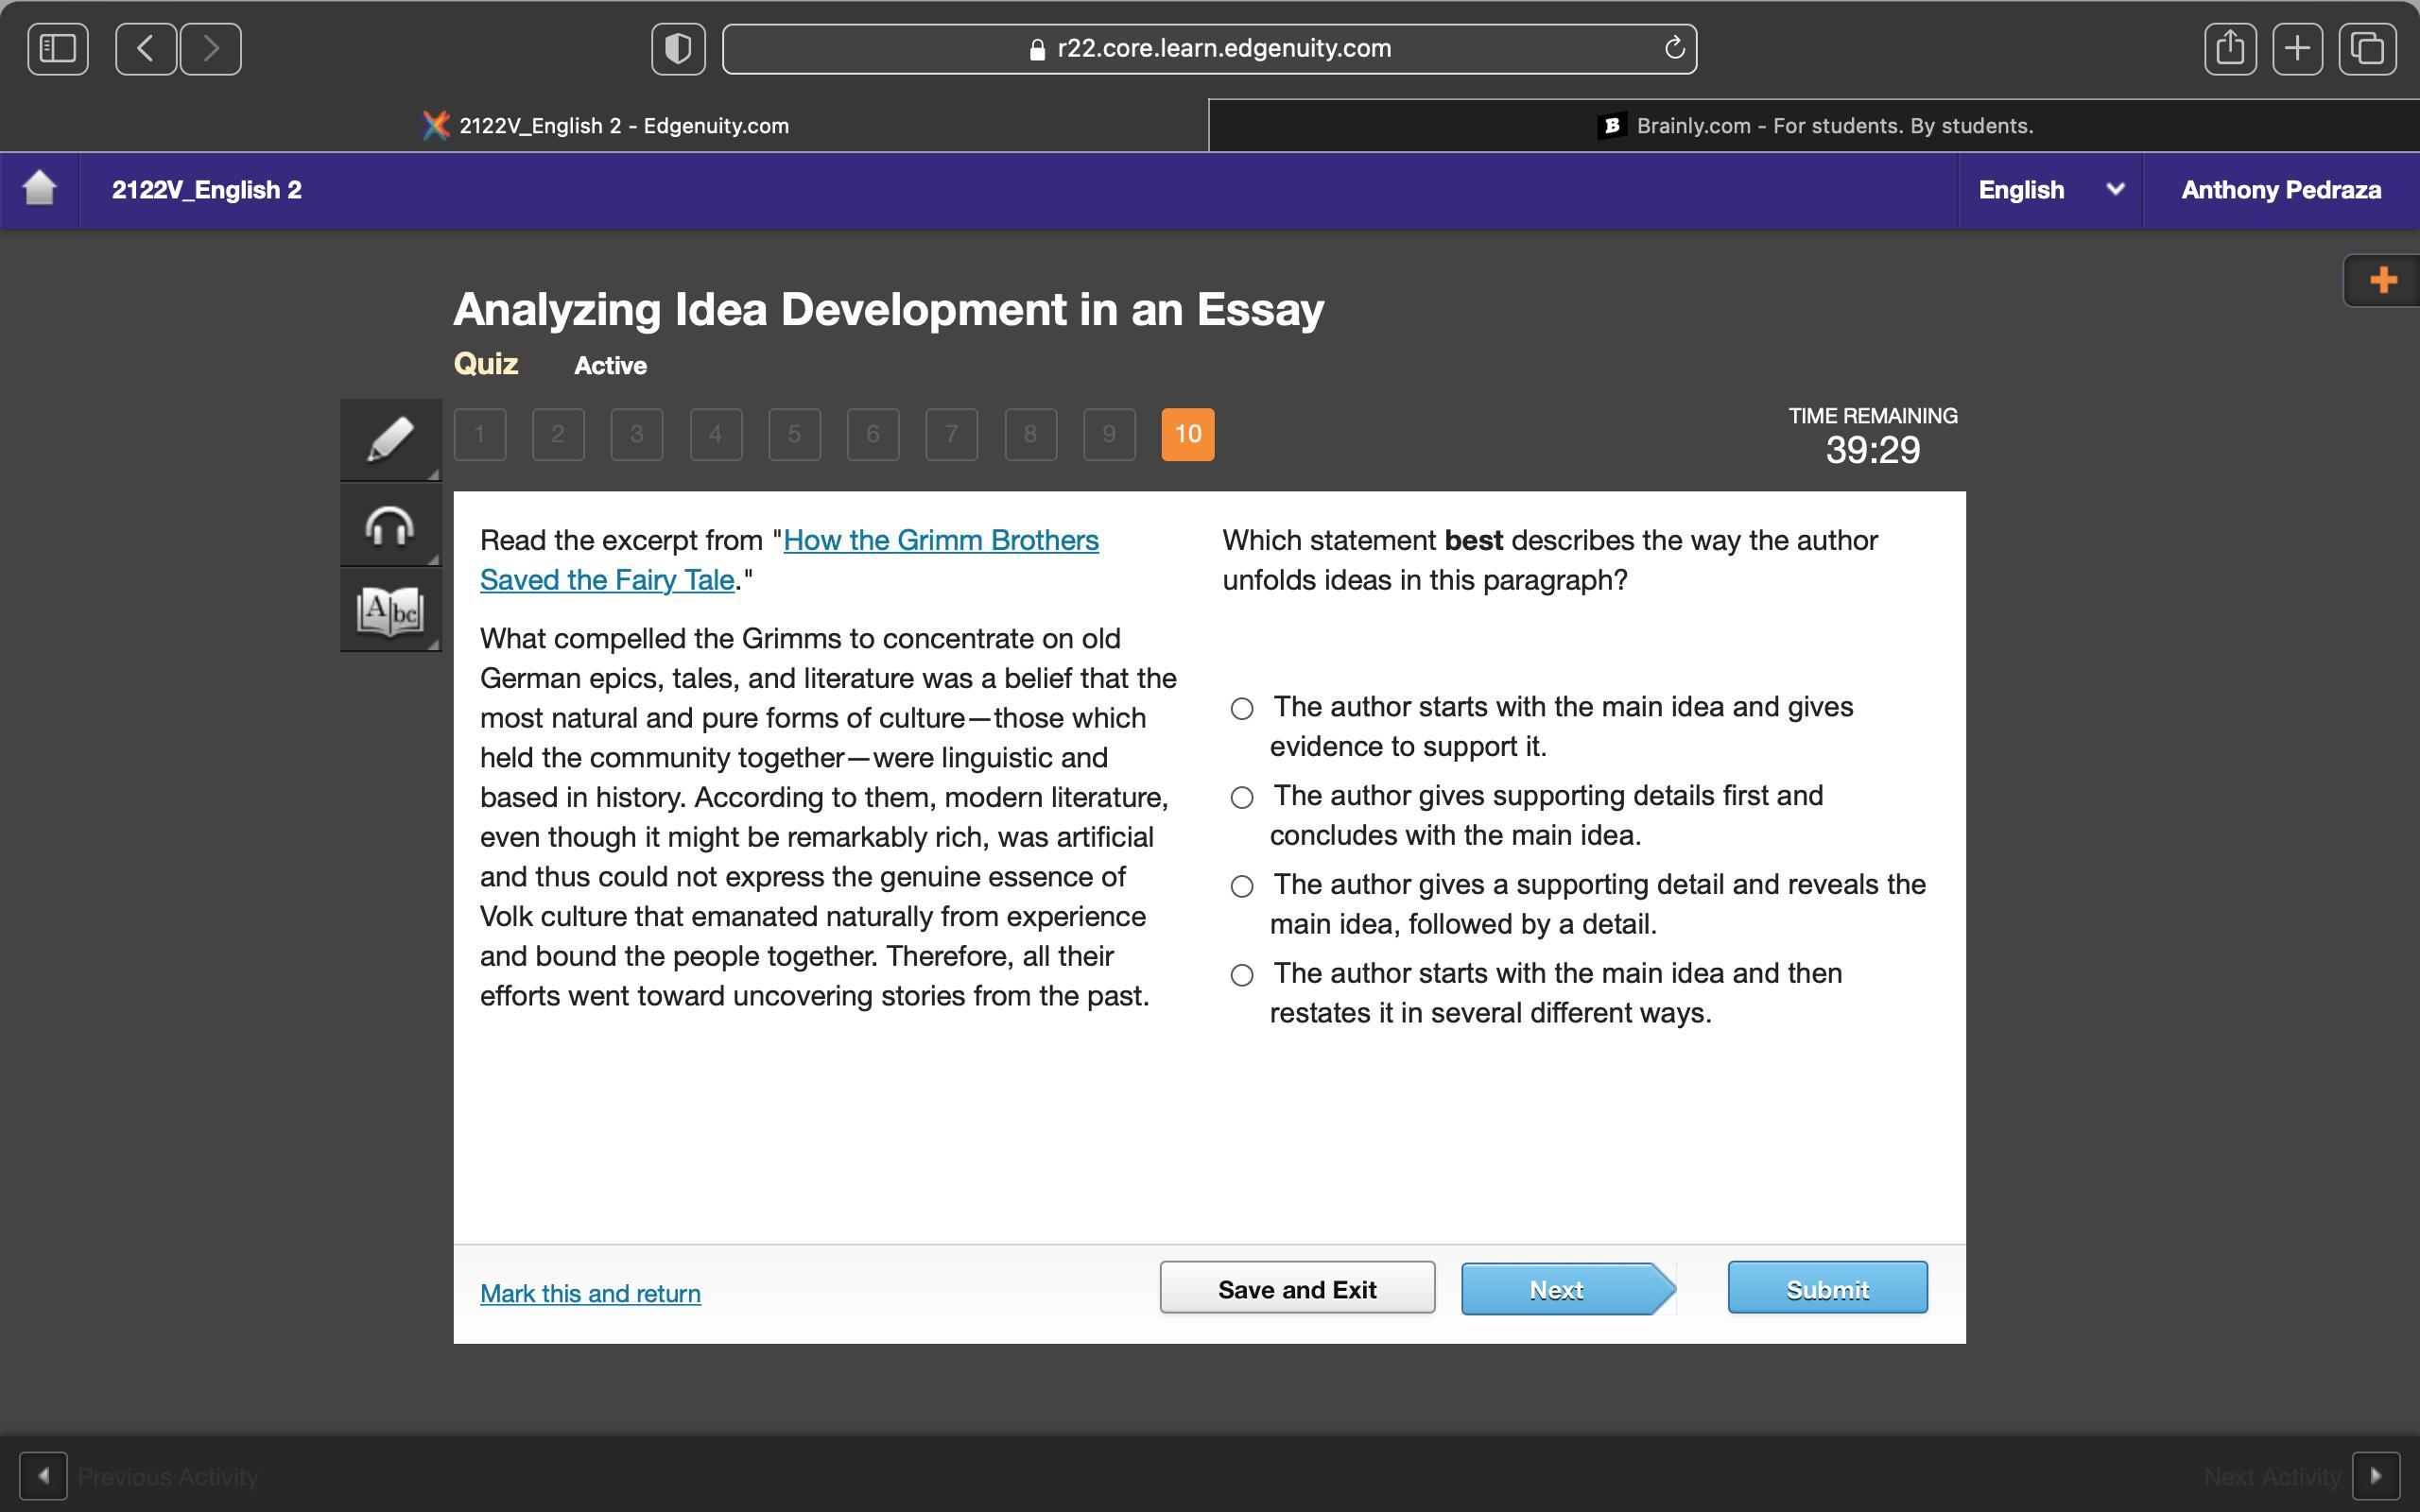Click the orange plus side panel icon
Image resolution: width=2420 pixels, height=1512 pixels.
tap(2383, 280)
